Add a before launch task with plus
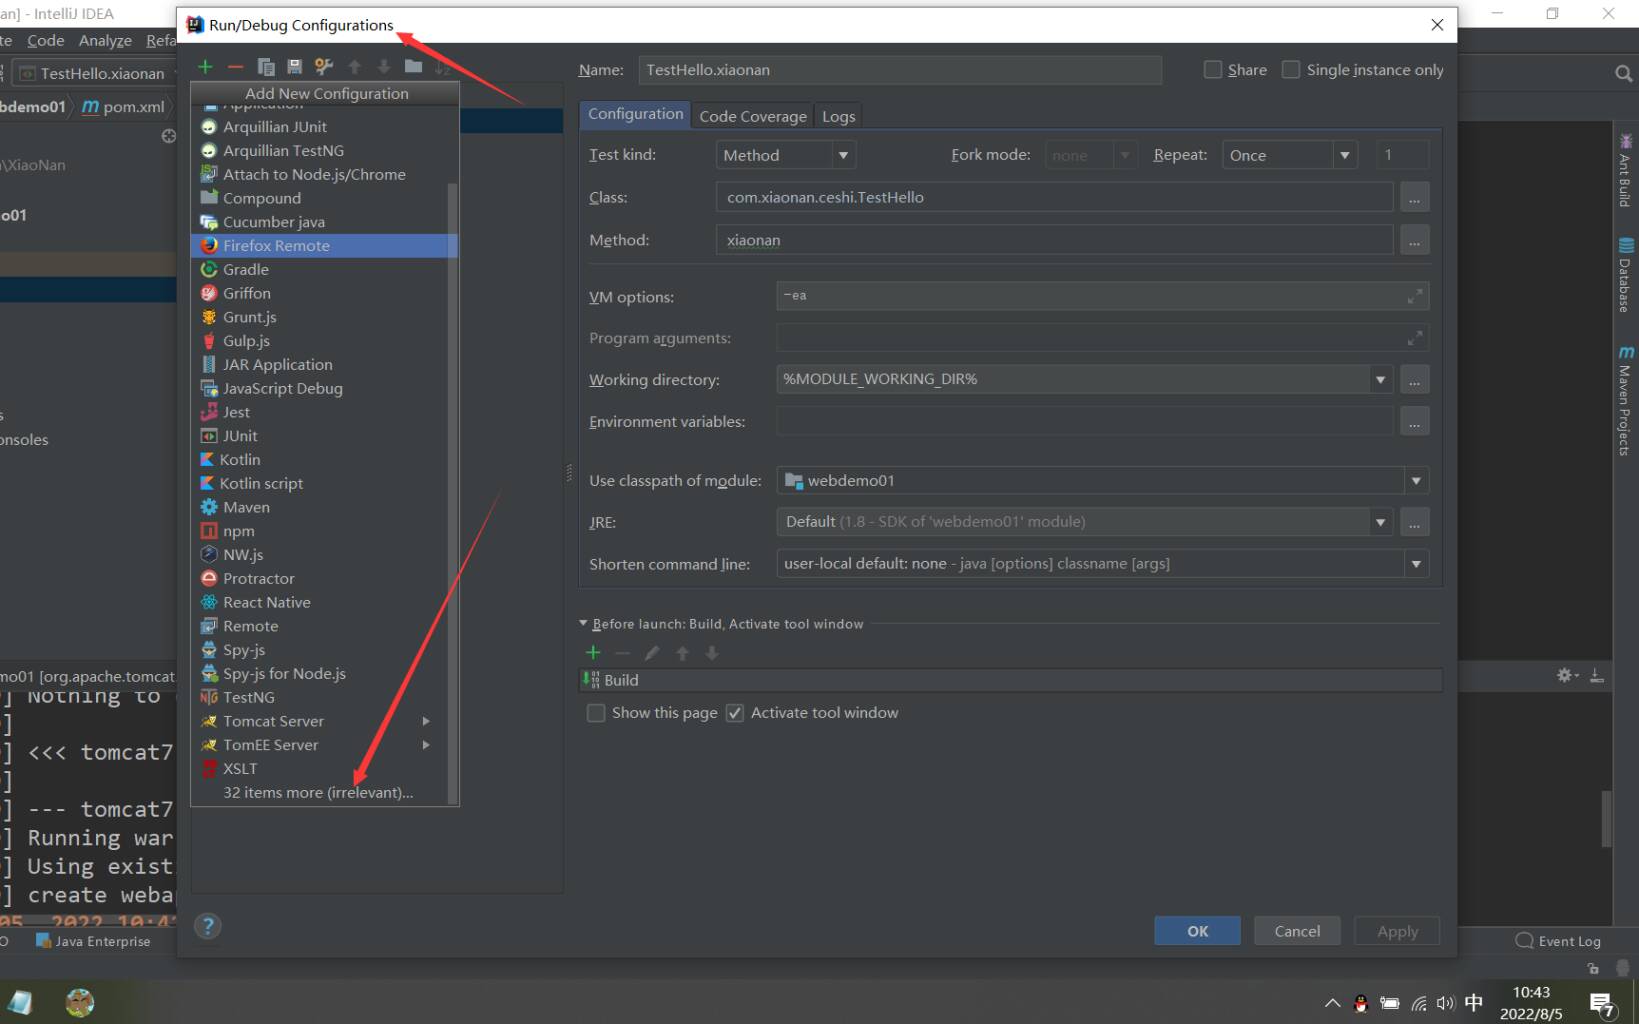This screenshot has height=1024, width=1639. (593, 653)
